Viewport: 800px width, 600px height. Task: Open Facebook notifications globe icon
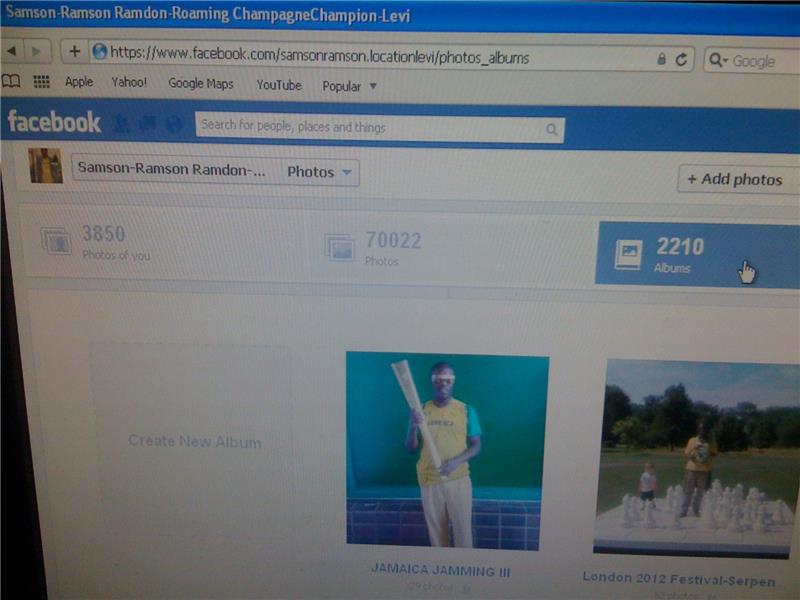pos(173,124)
